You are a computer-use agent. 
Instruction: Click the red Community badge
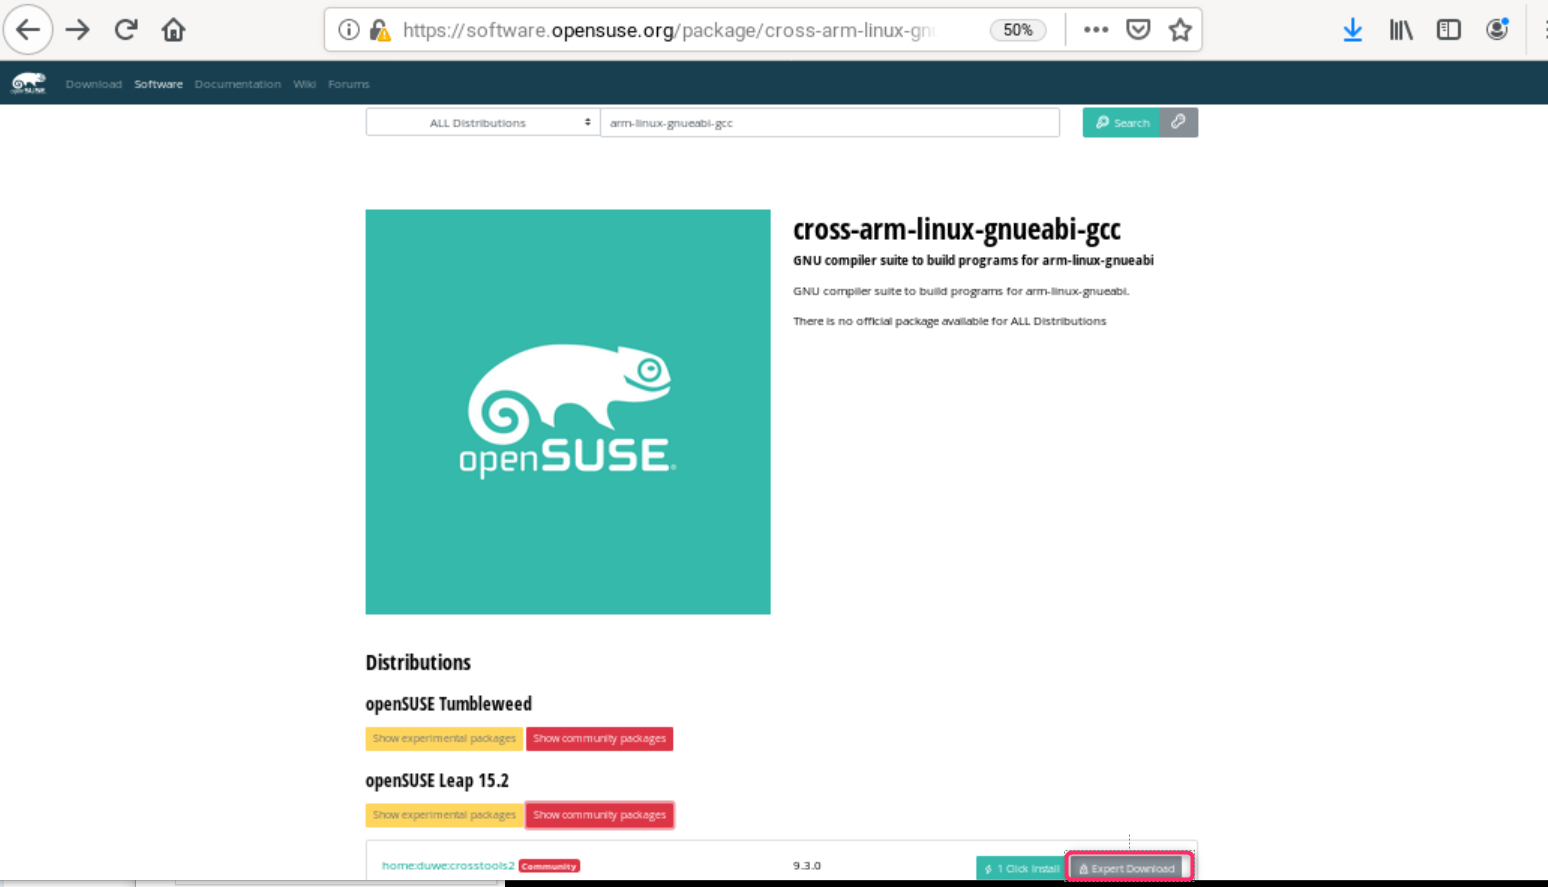pyautogui.click(x=549, y=866)
